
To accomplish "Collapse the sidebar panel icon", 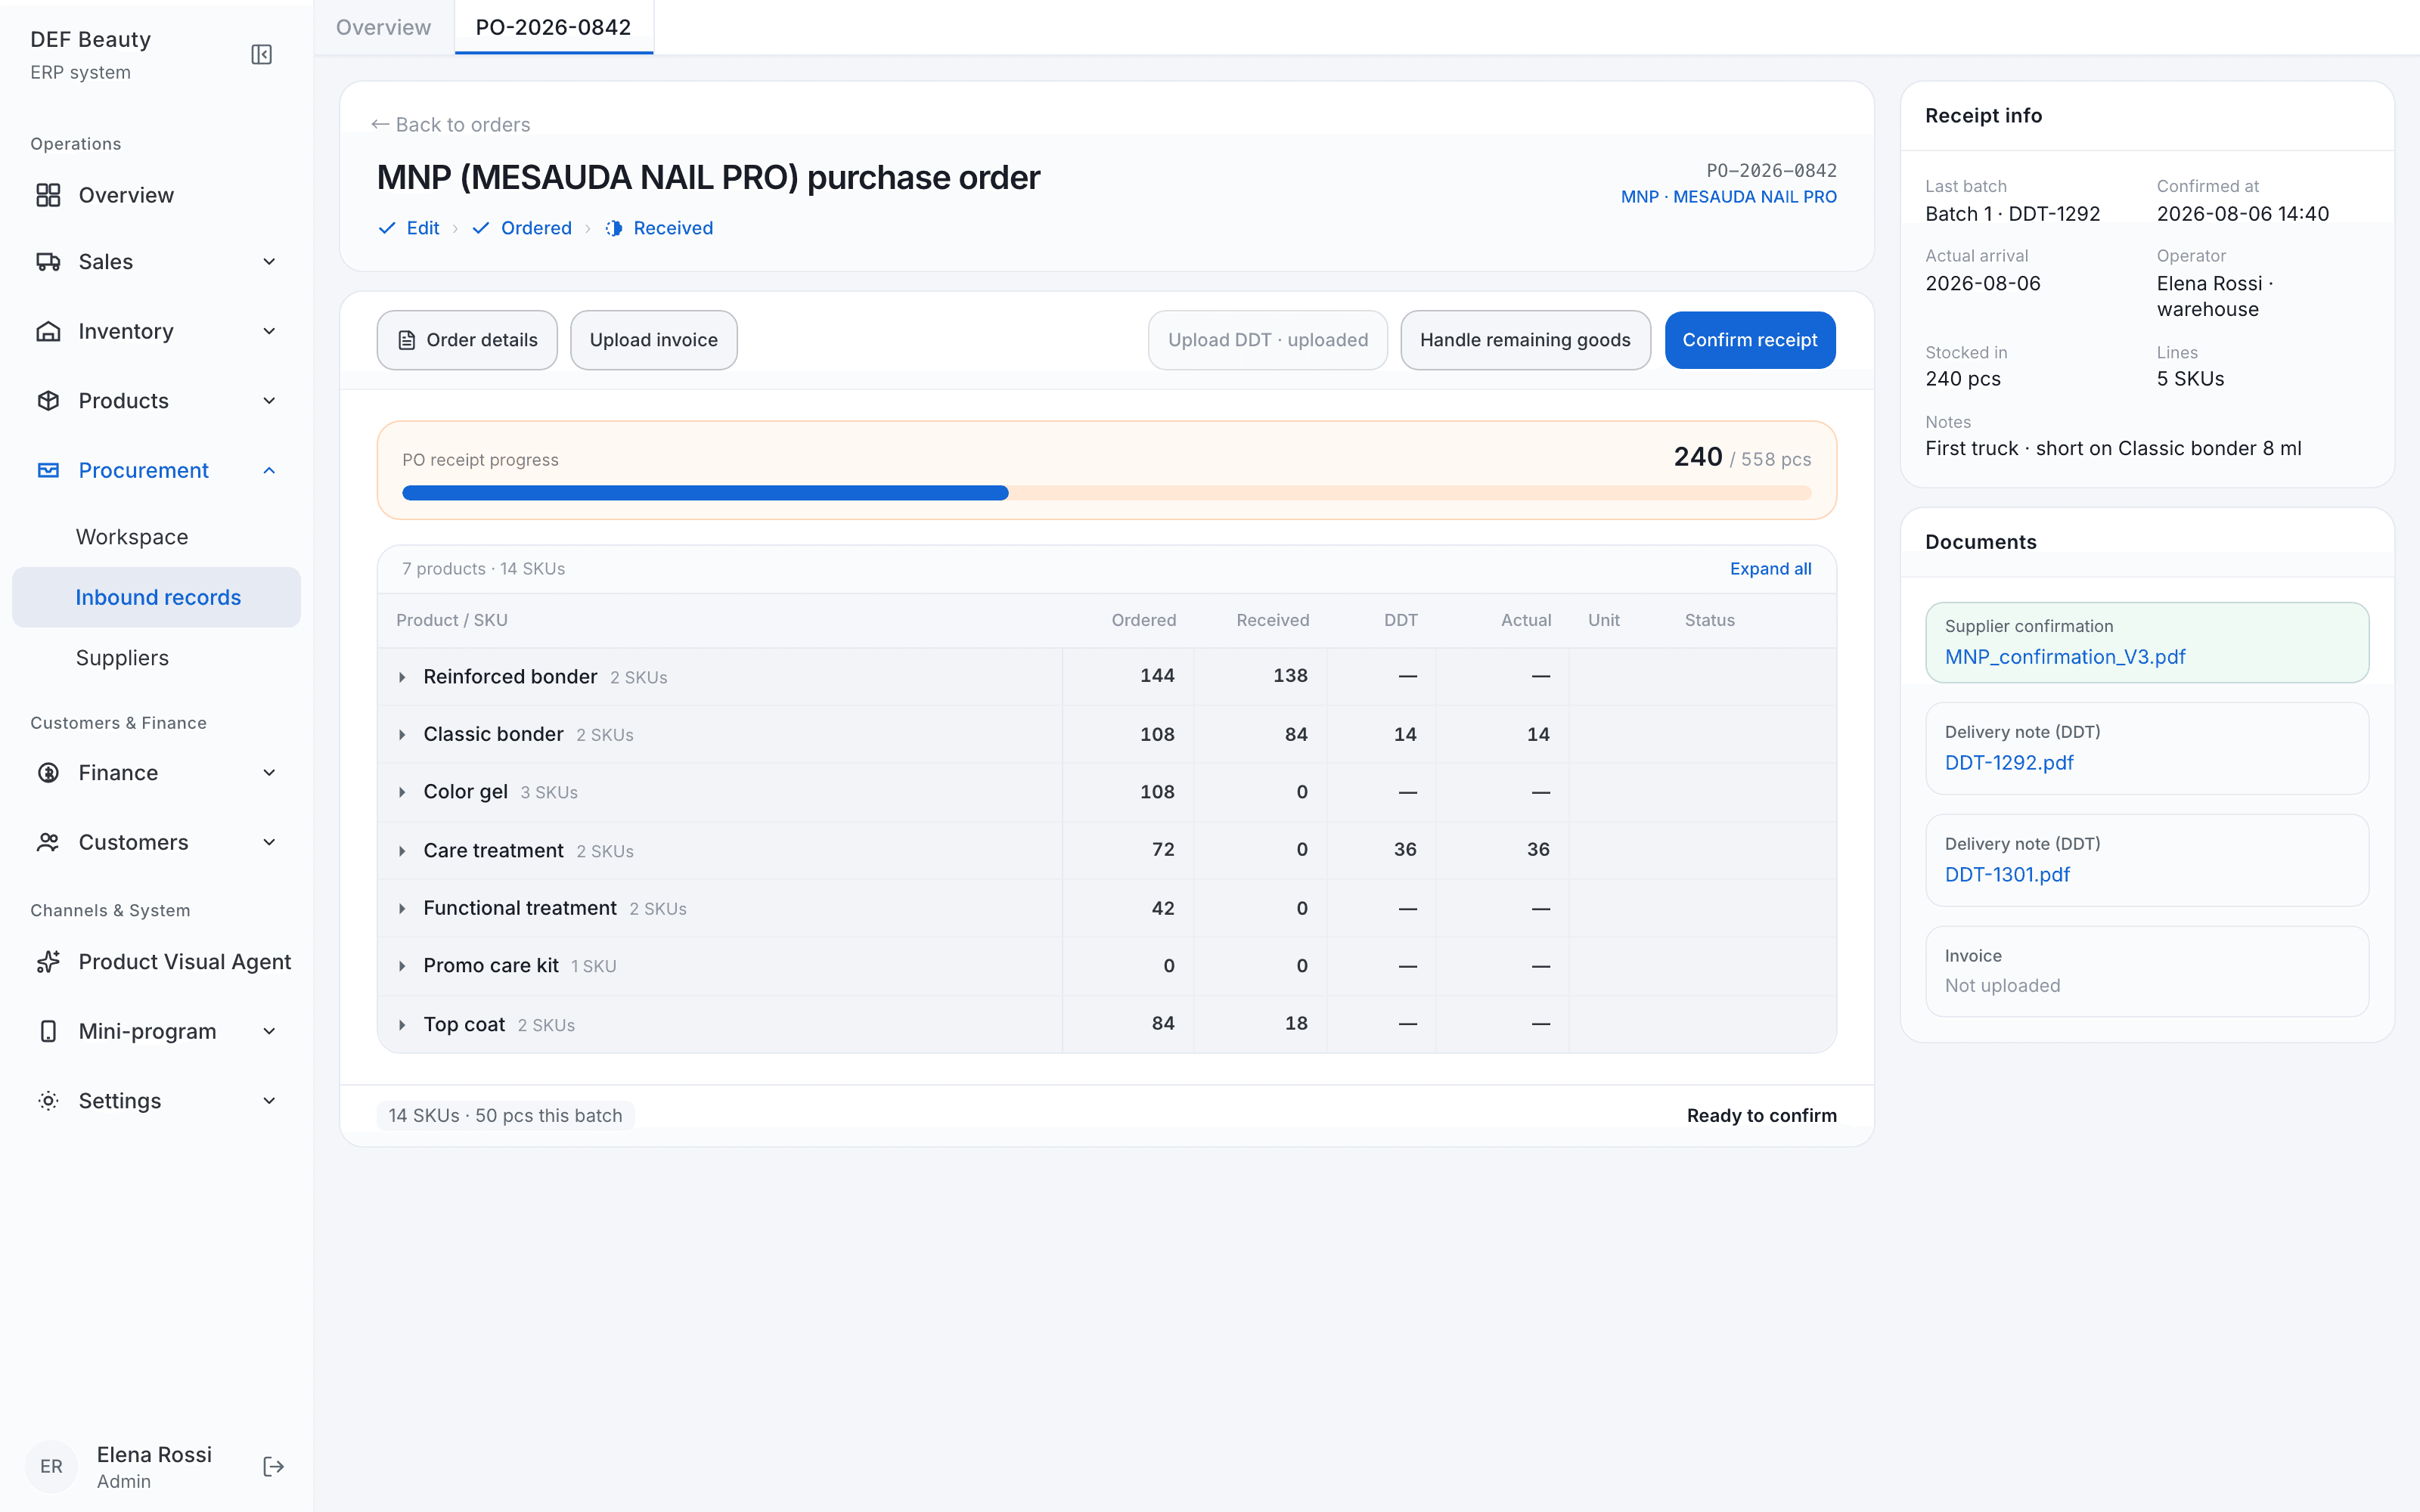I will click(261, 55).
